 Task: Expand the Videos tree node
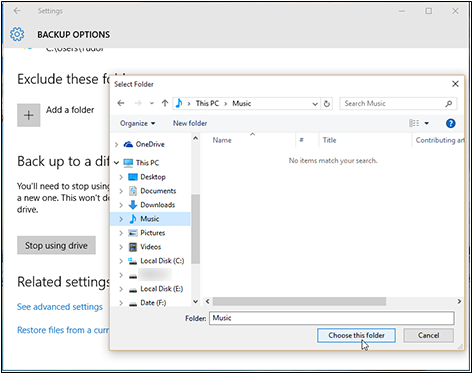click(121, 247)
